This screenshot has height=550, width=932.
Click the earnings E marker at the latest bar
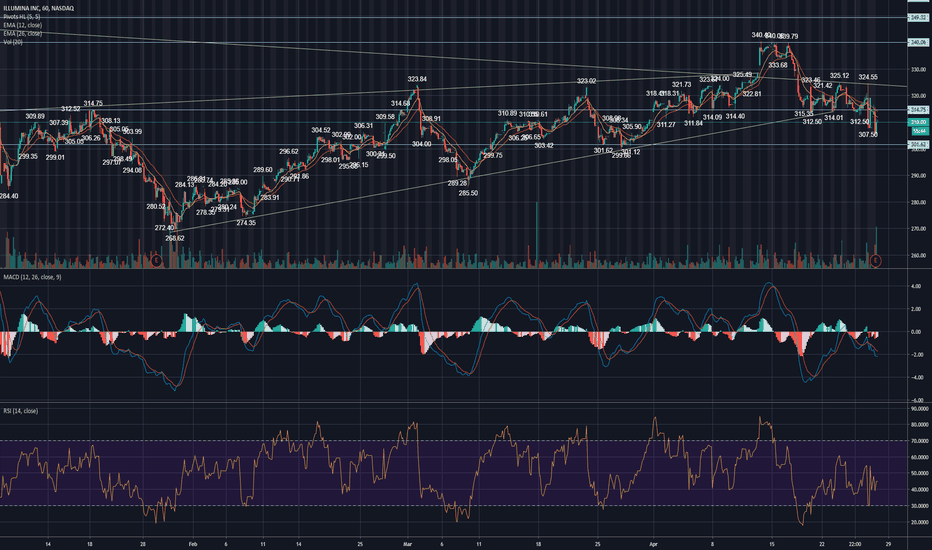(x=876, y=260)
